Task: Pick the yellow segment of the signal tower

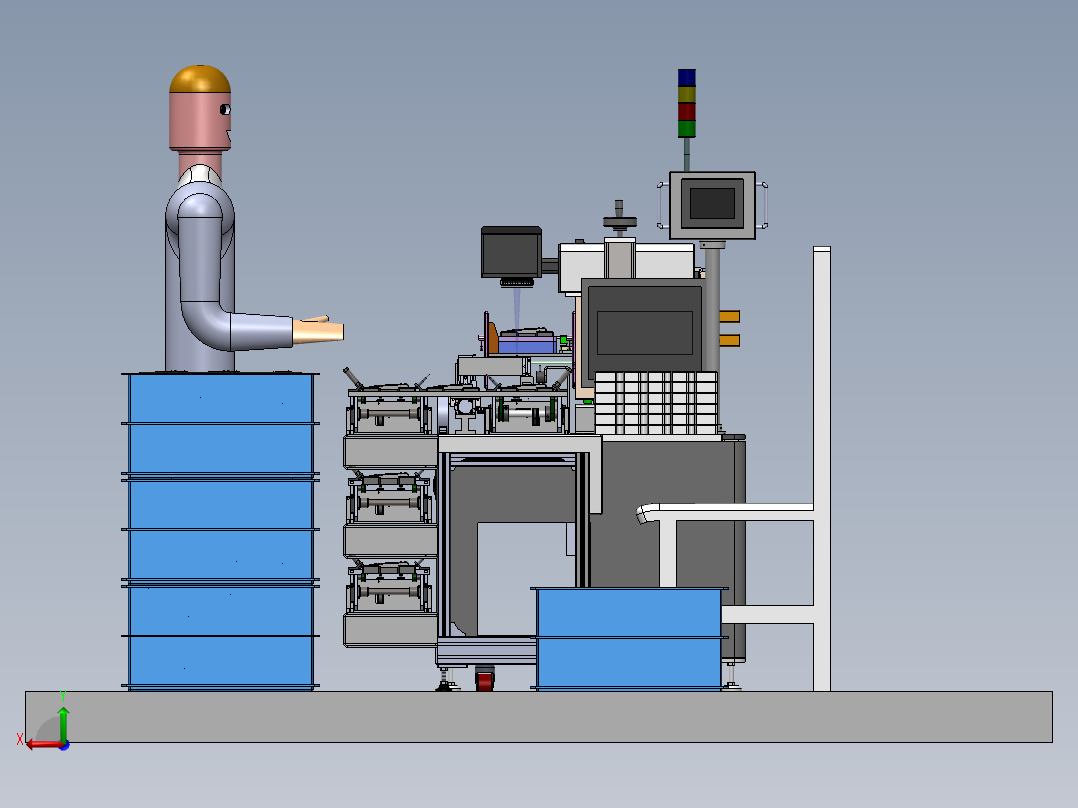Action: (686, 95)
